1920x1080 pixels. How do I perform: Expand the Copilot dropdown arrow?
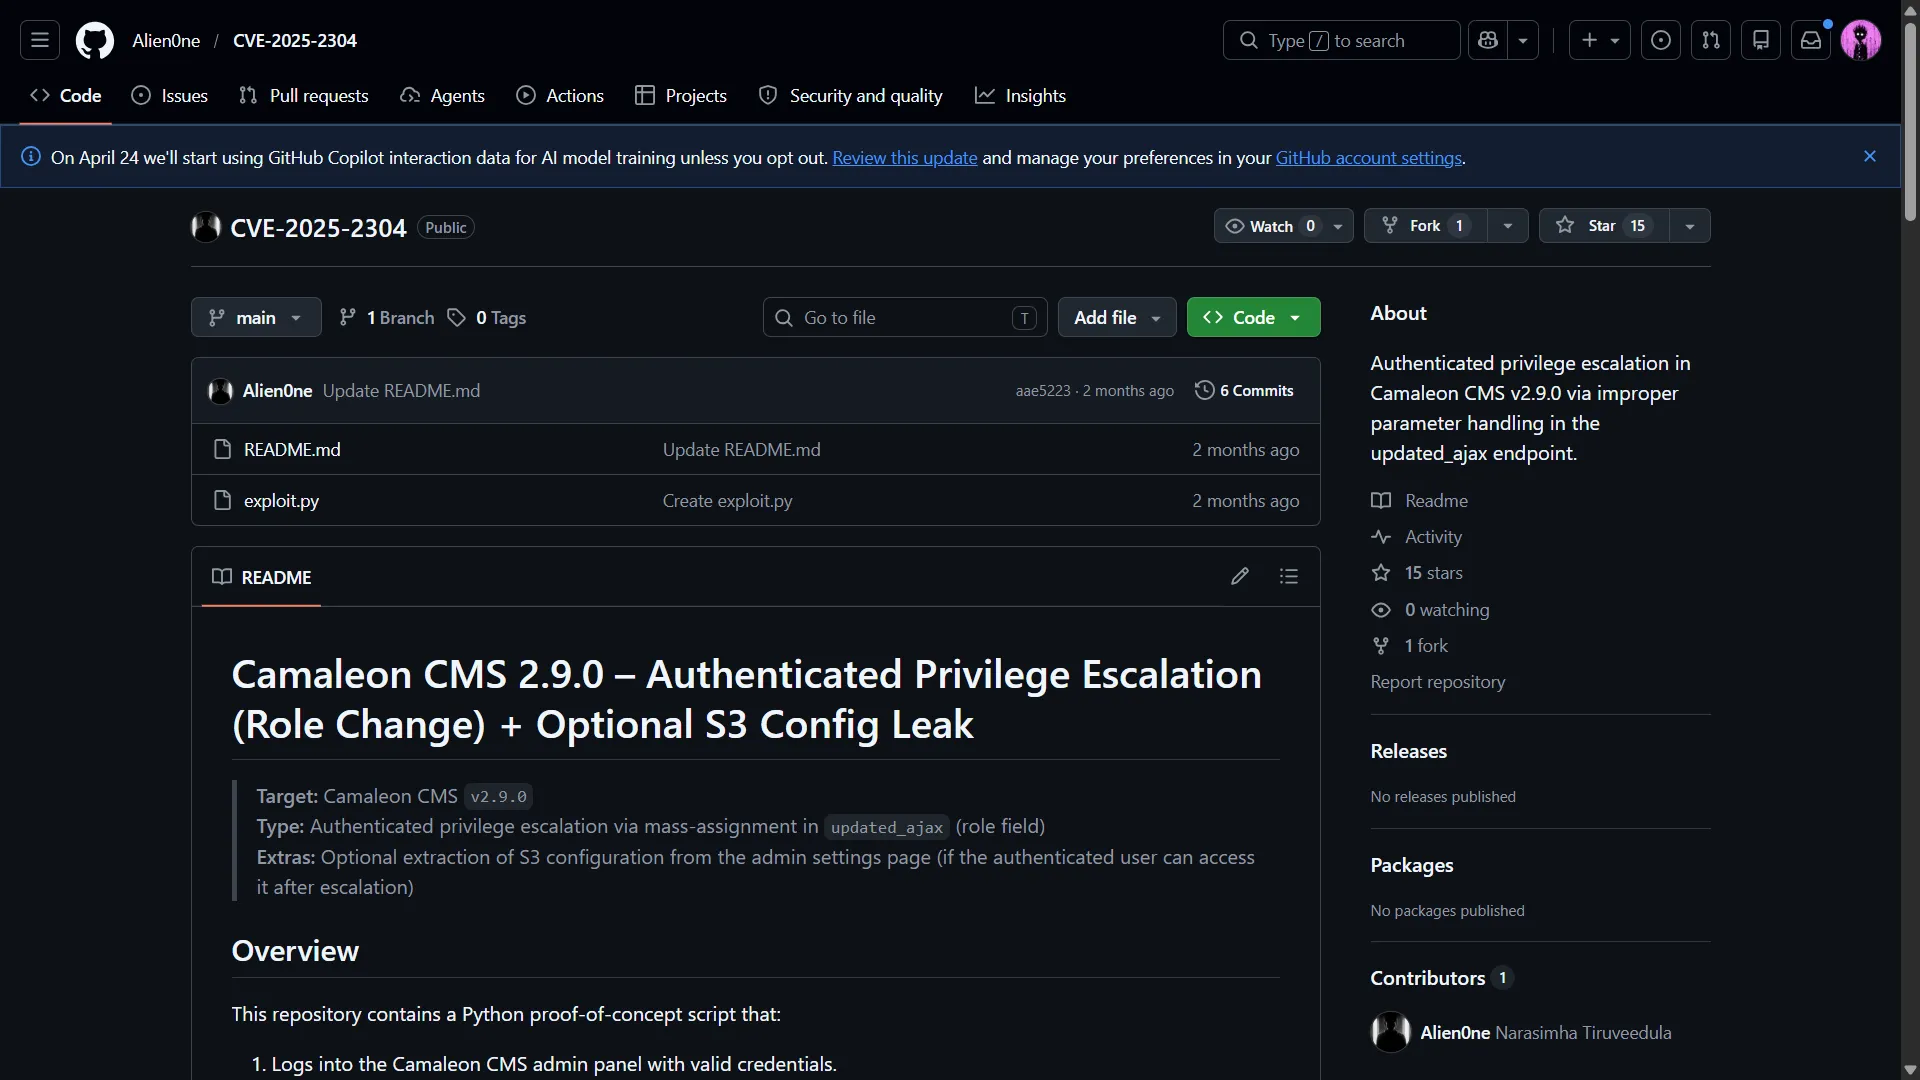(1523, 40)
